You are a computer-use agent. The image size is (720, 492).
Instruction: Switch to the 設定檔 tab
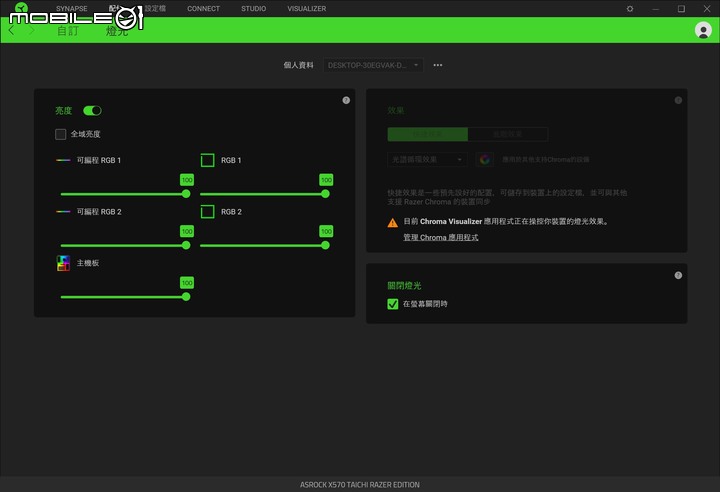(155, 9)
